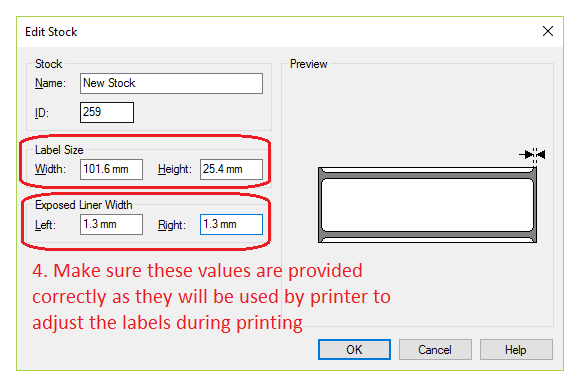Click the "Name:" label
This screenshot has height=378, width=579.
tap(50, 83)
